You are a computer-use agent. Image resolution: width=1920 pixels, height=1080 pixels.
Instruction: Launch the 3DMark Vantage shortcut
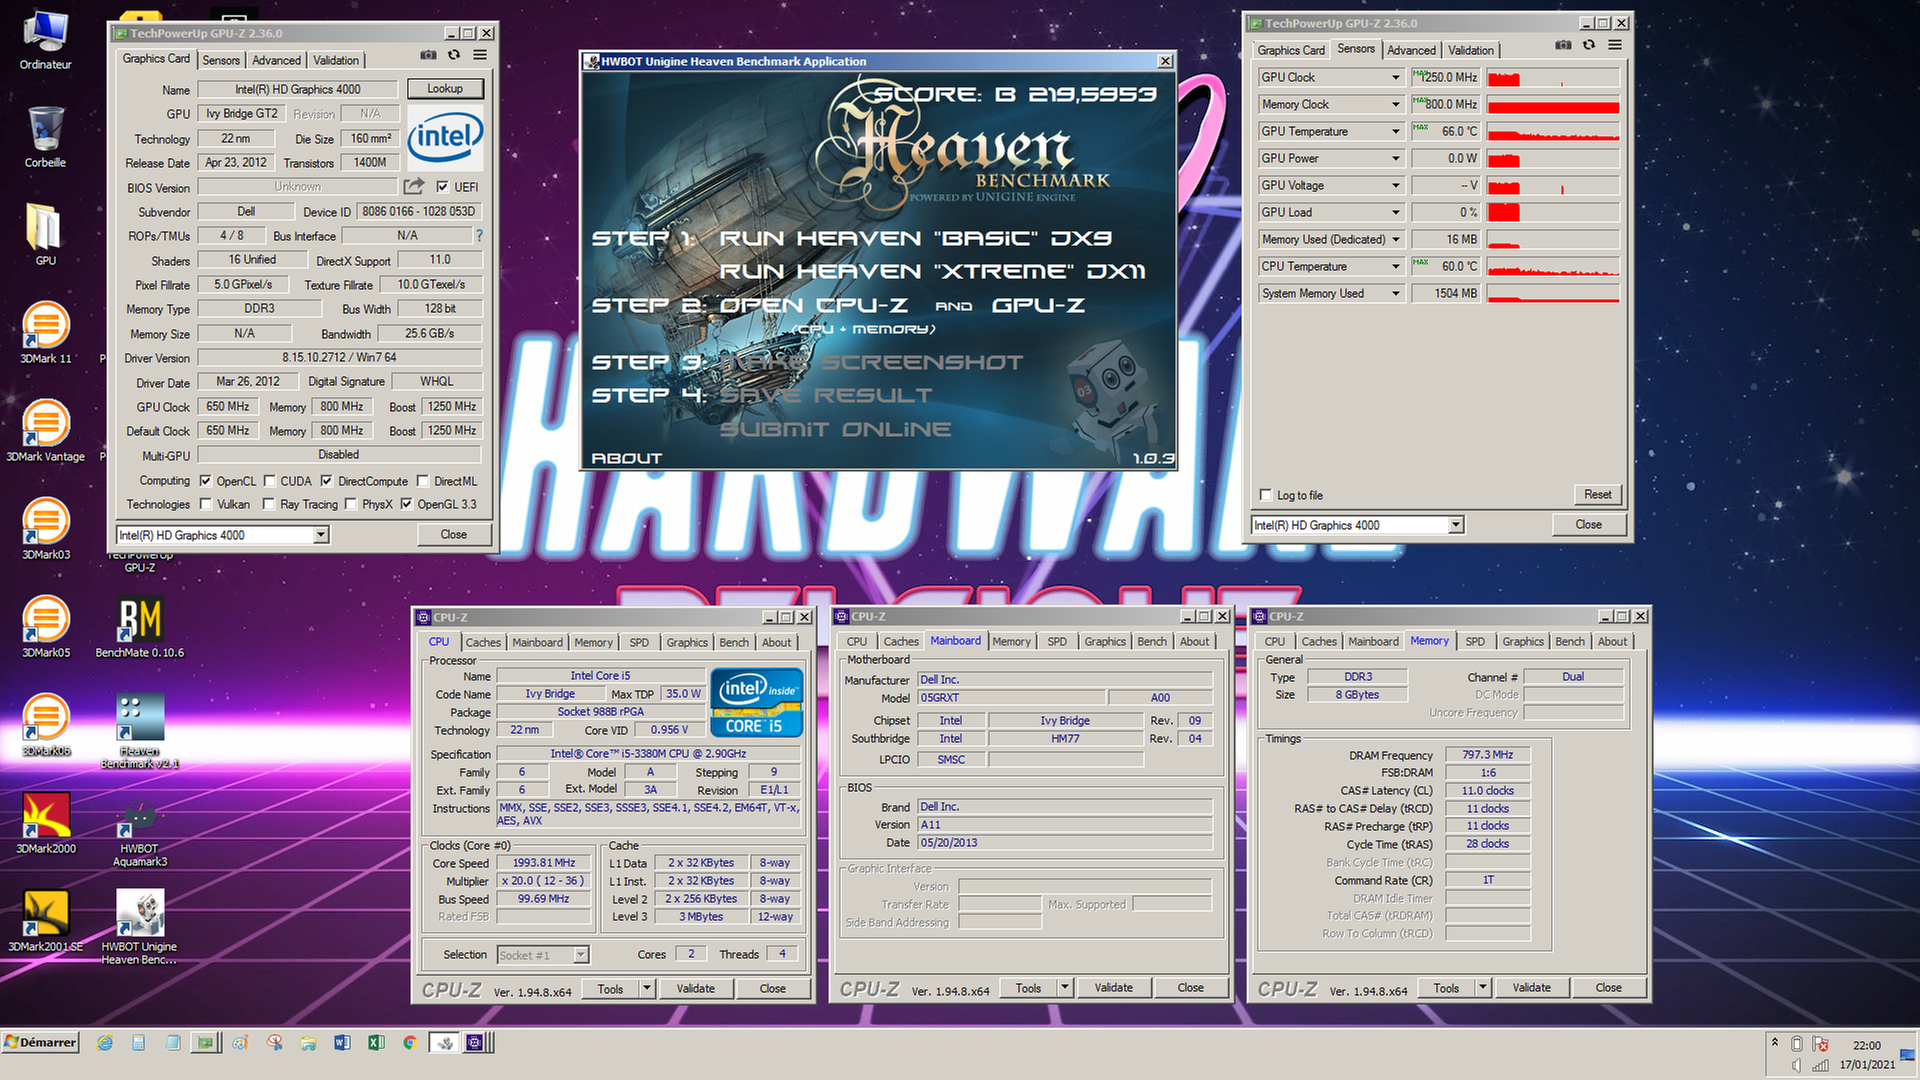coord(45,431)
